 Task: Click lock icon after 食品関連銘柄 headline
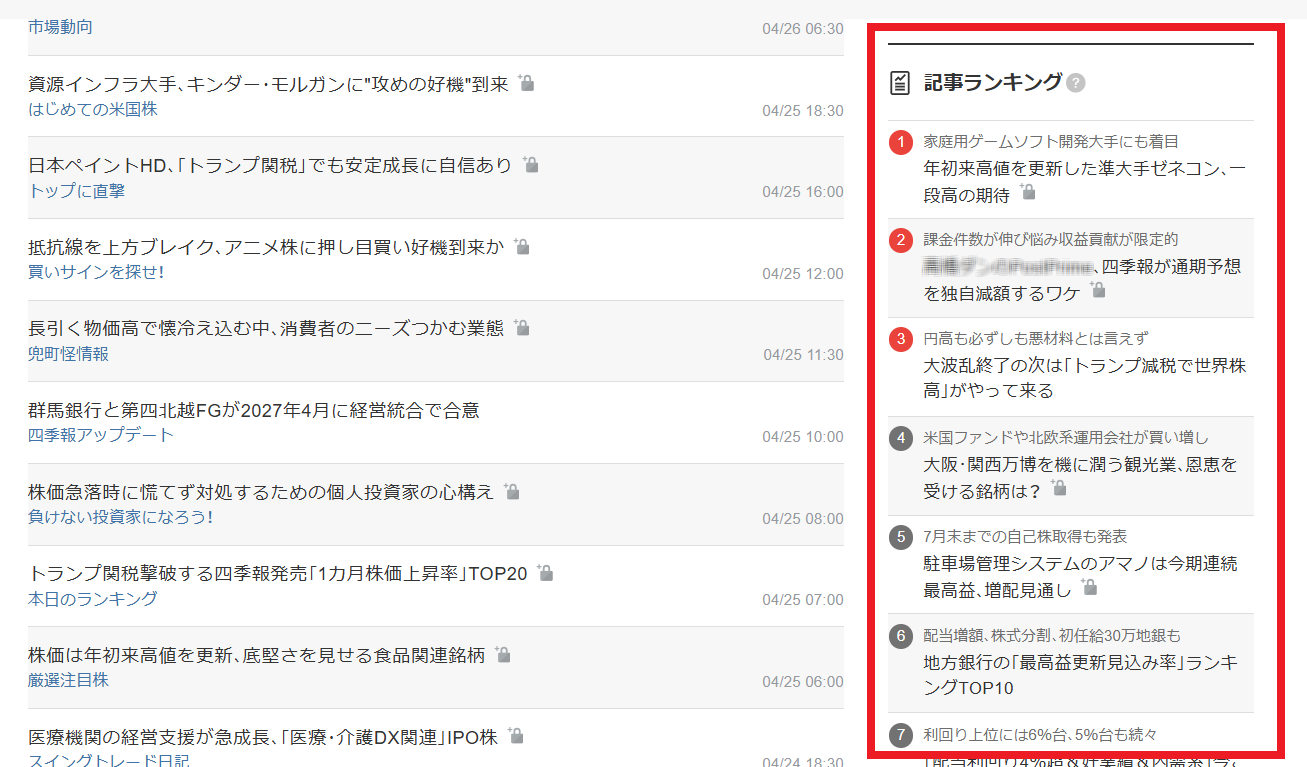[502, 654]
